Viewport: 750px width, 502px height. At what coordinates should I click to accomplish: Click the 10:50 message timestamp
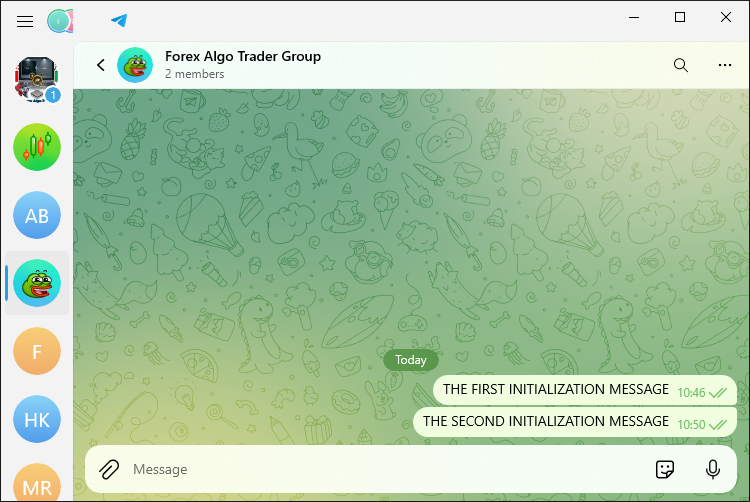pyautogui.click(x=691, y=425)
